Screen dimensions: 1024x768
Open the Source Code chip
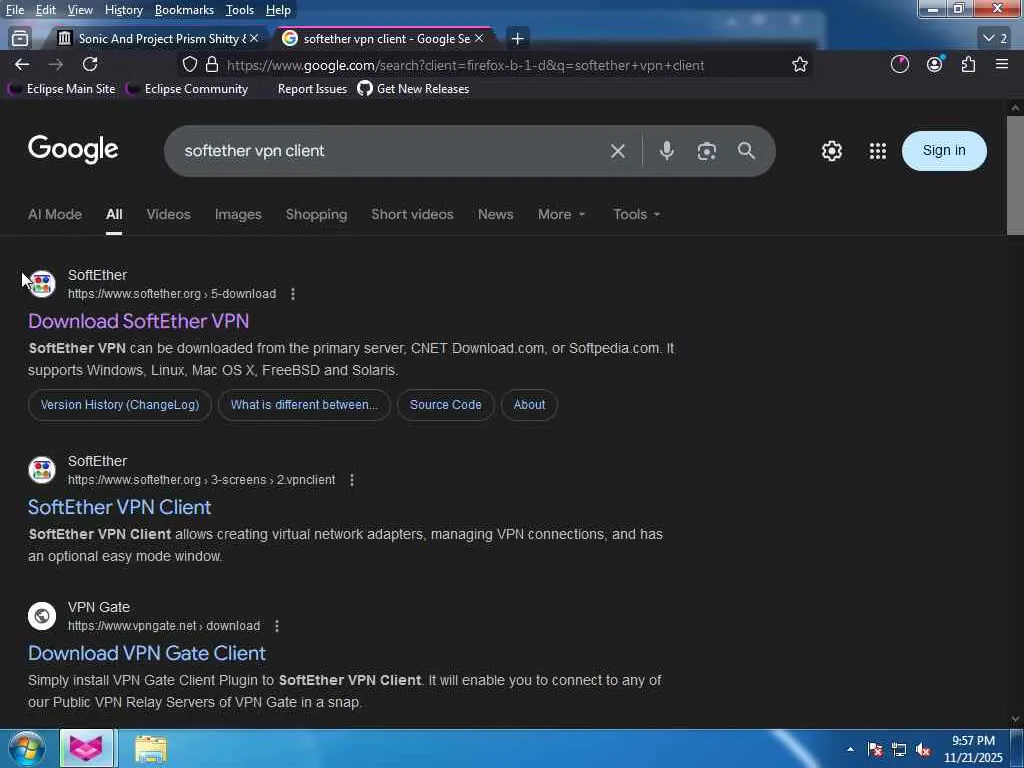[x=445, y=405]
